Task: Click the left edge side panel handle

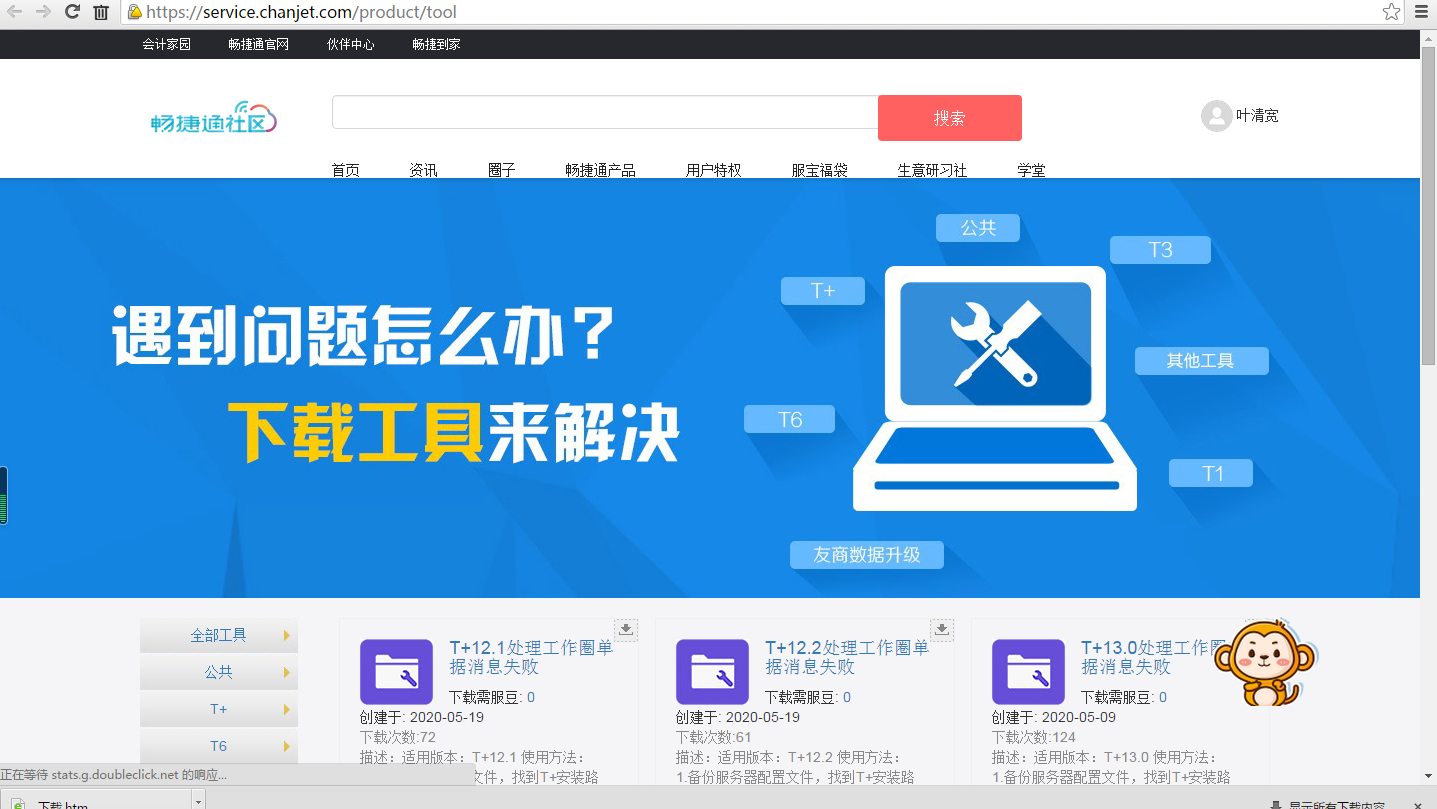Action: pyautogui.click(x=4, y=495)
